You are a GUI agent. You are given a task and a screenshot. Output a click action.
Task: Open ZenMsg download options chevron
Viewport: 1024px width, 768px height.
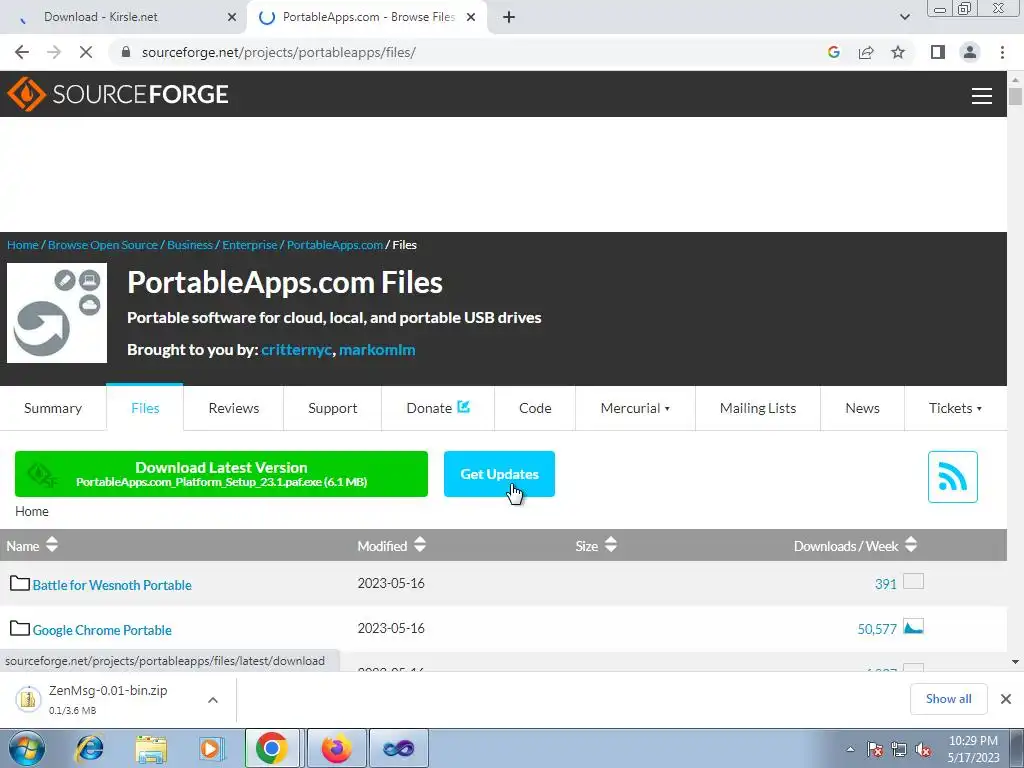(213, 700)
